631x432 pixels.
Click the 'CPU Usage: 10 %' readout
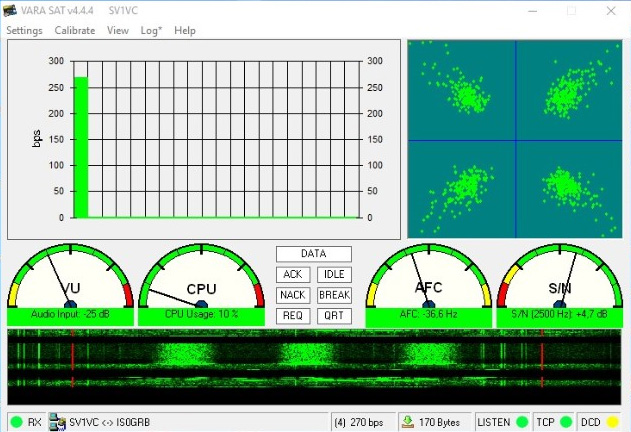tap(201, 314)
